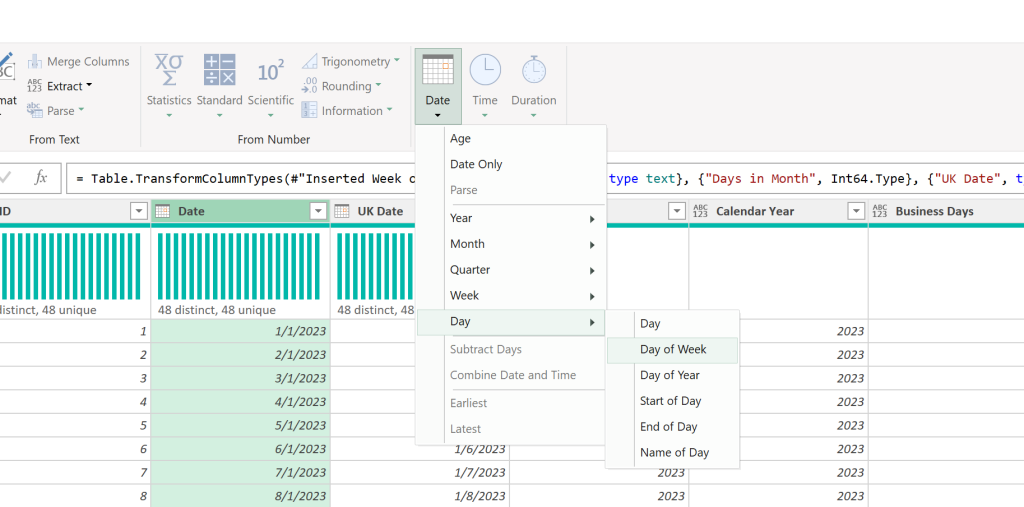Choose Date Only from the menu
This screenshot has height=507, width=1024.
click(x=511, y=165)
